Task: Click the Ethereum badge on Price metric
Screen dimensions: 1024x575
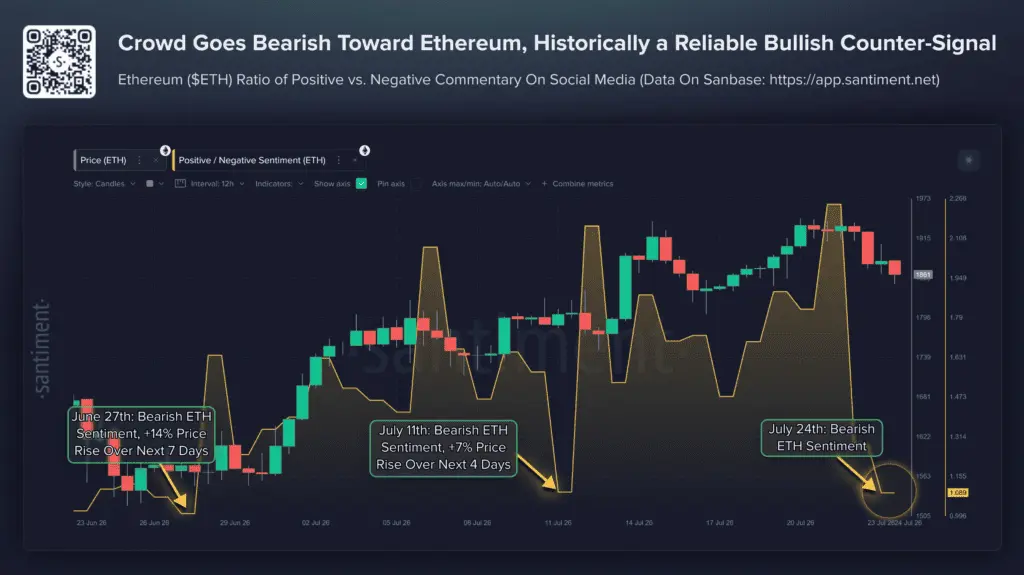Action: (165, 151)
